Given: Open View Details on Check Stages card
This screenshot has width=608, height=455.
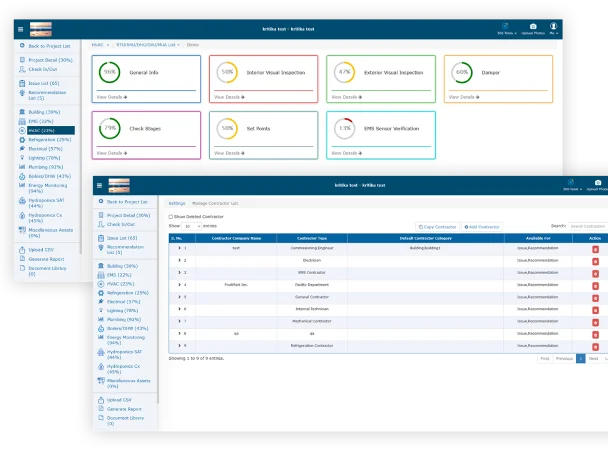Looking at the screenshot, I should tap(112, 153).
